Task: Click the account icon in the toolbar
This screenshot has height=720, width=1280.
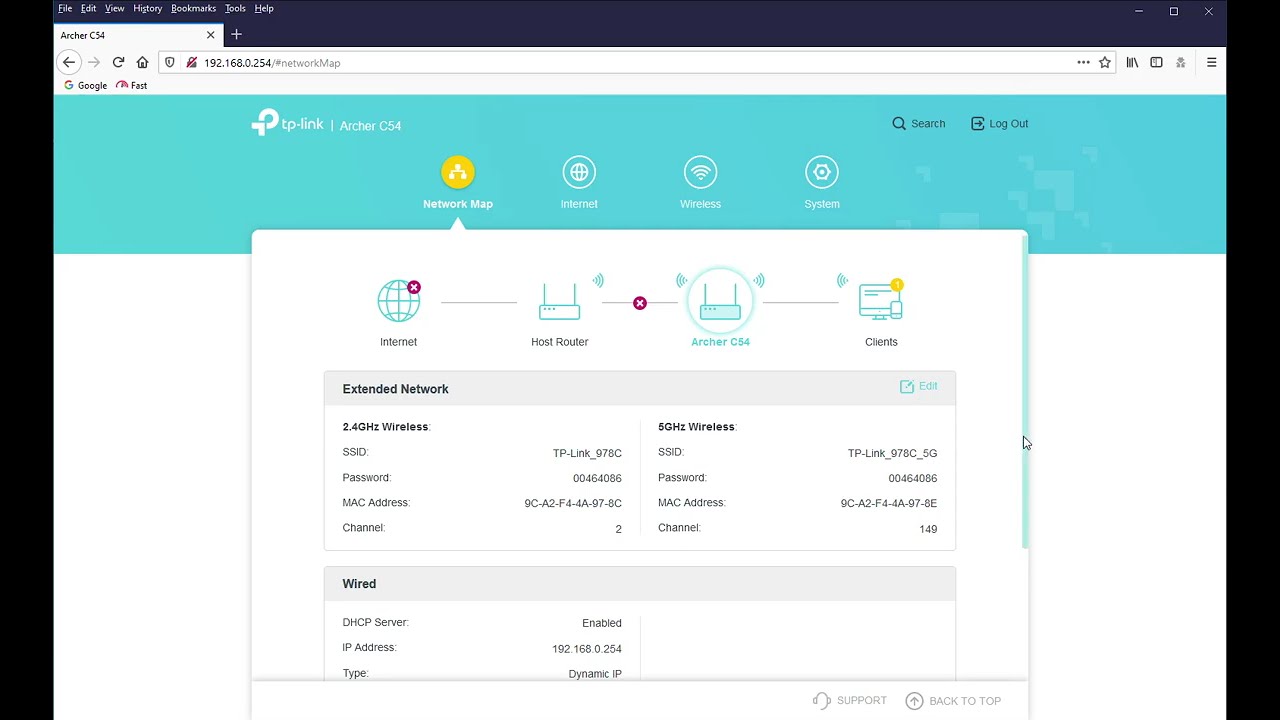Action: pyautogui.click(x=1181, y=62)
